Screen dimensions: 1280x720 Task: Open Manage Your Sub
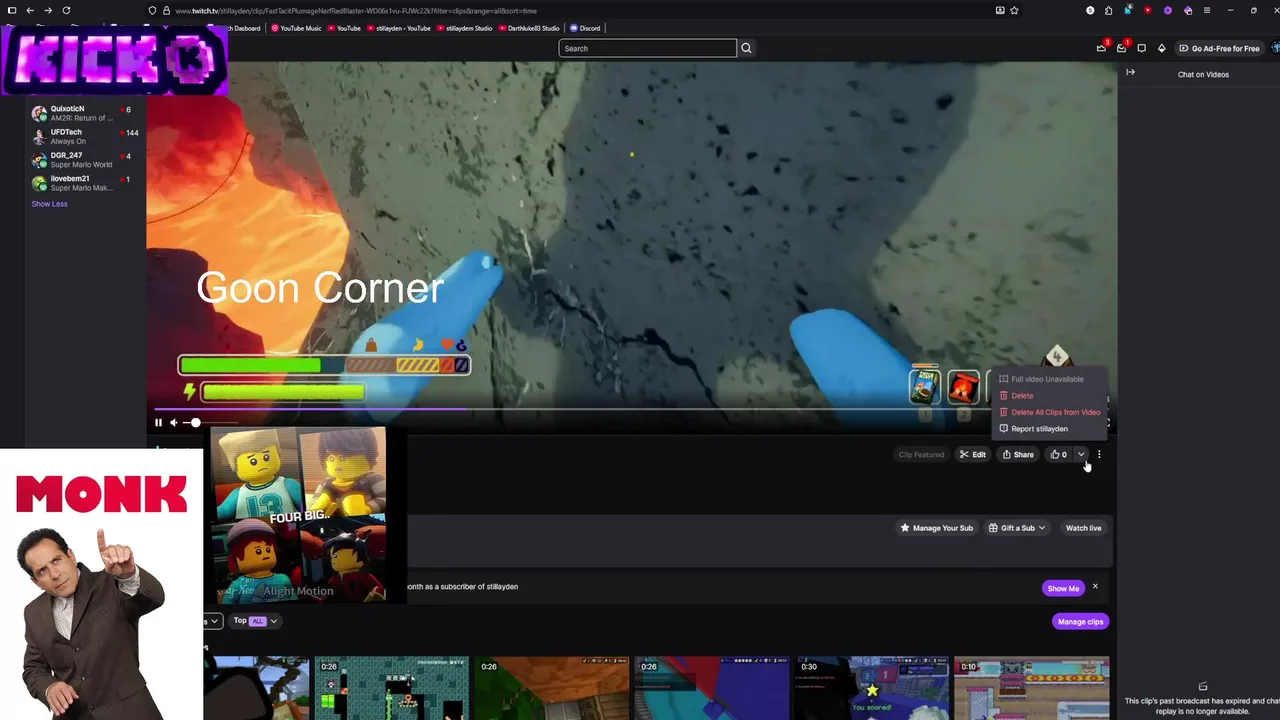click(937, 528)
